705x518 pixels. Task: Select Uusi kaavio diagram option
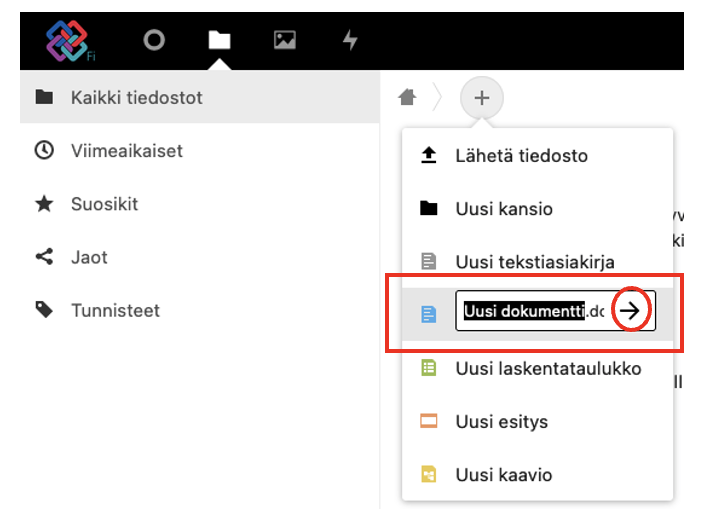coord(503,475)
